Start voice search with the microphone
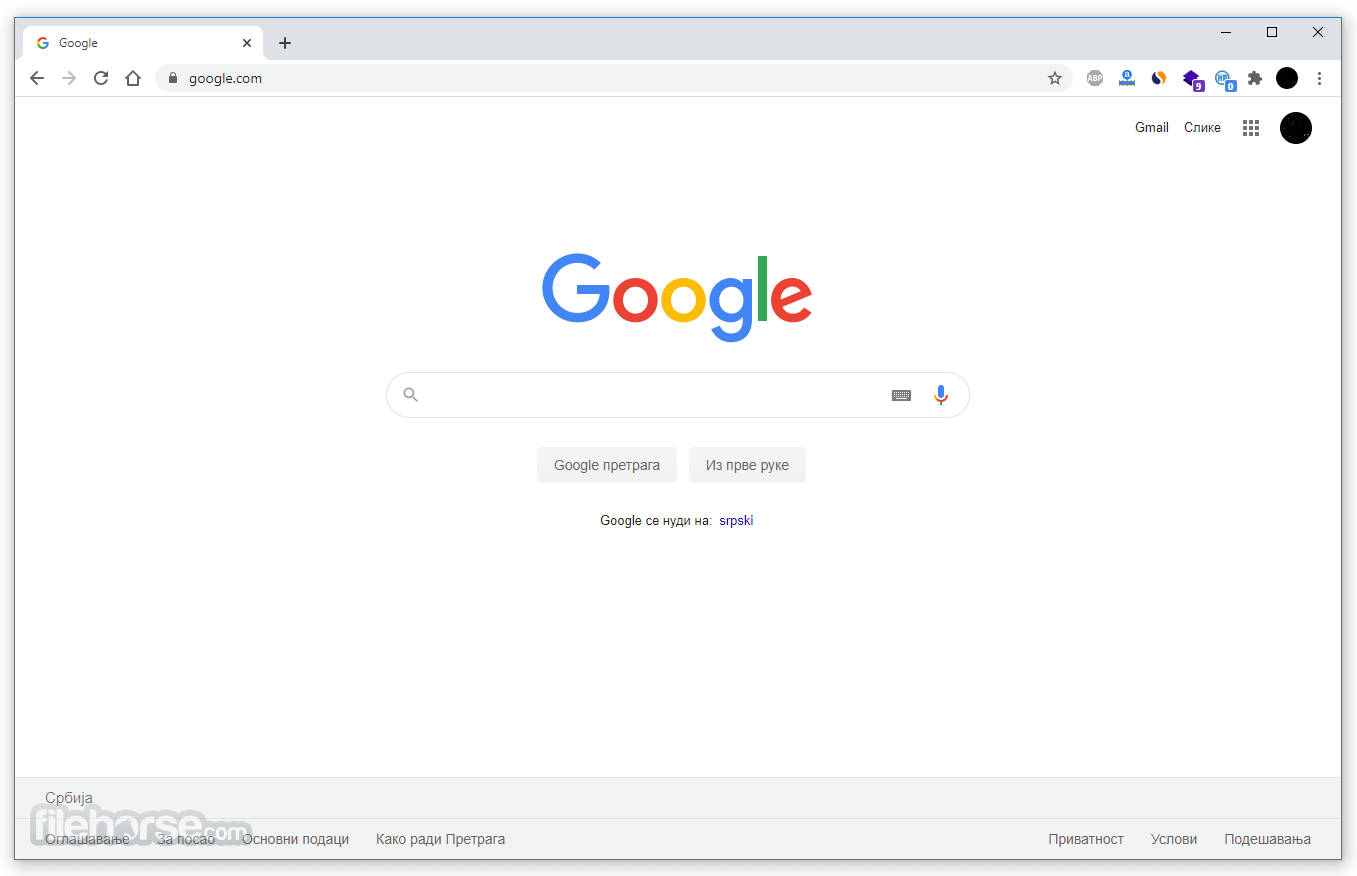The image size is (1357, 876). [940, 395]
